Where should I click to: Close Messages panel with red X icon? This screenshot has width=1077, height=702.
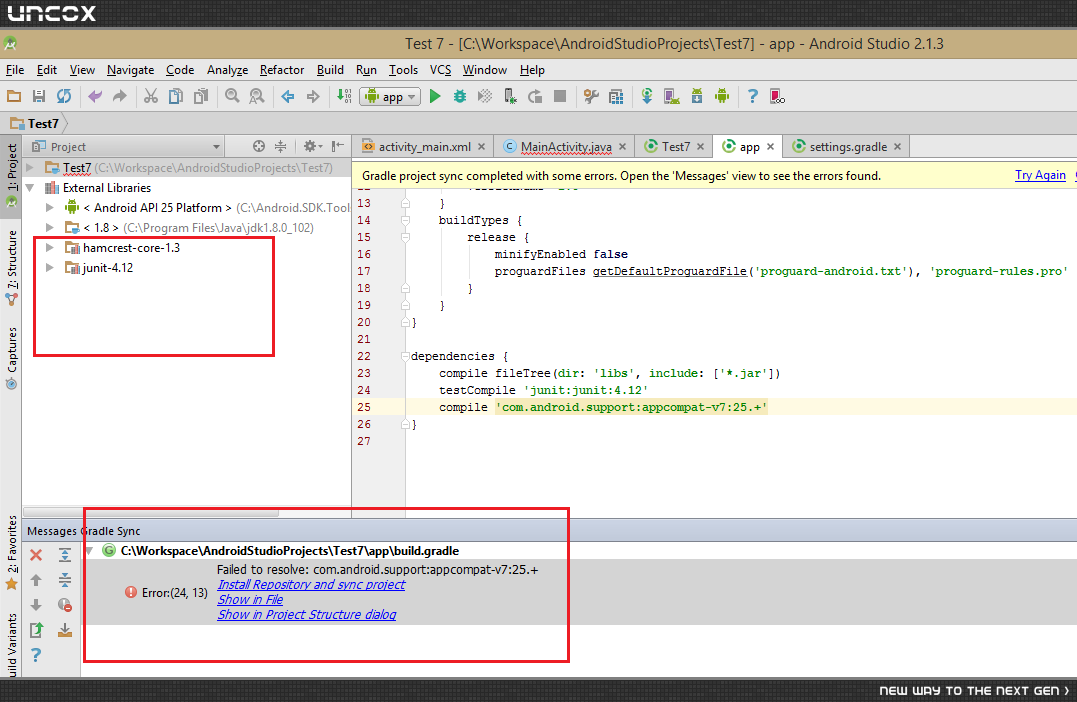coord(36,555)
